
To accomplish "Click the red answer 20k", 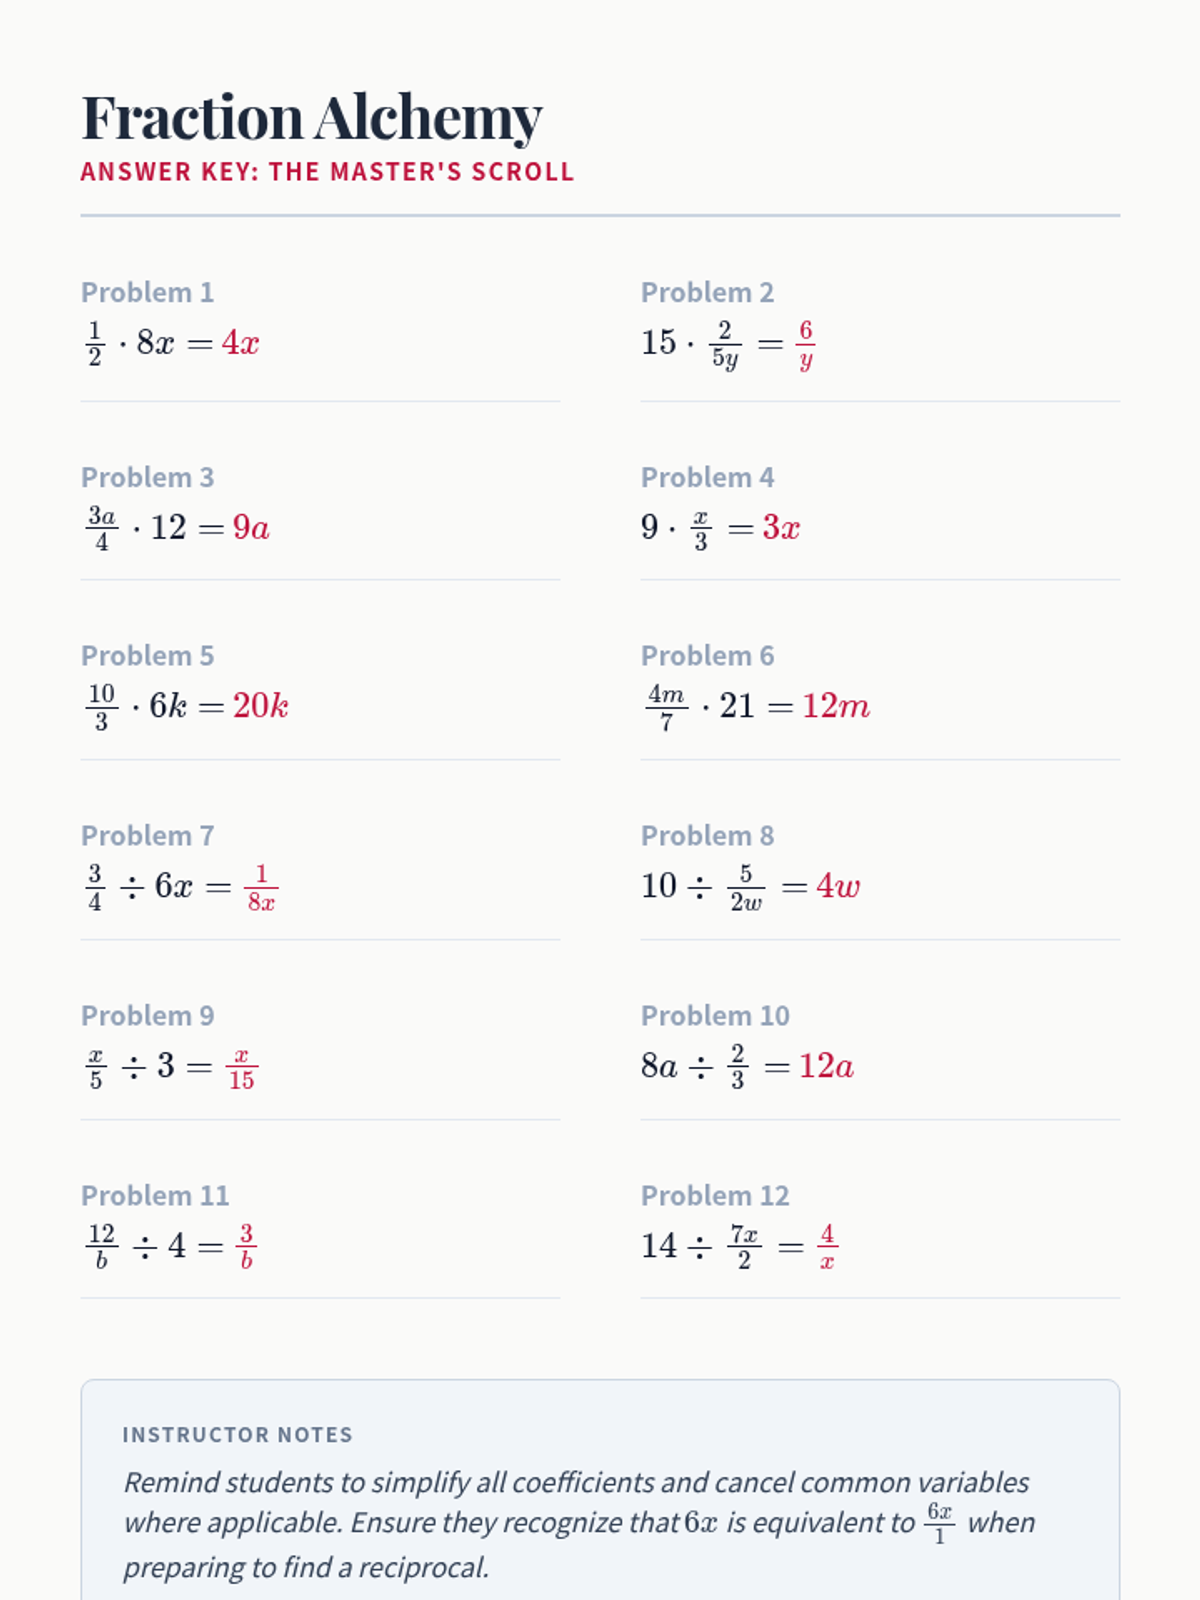I will coord(261,706).
